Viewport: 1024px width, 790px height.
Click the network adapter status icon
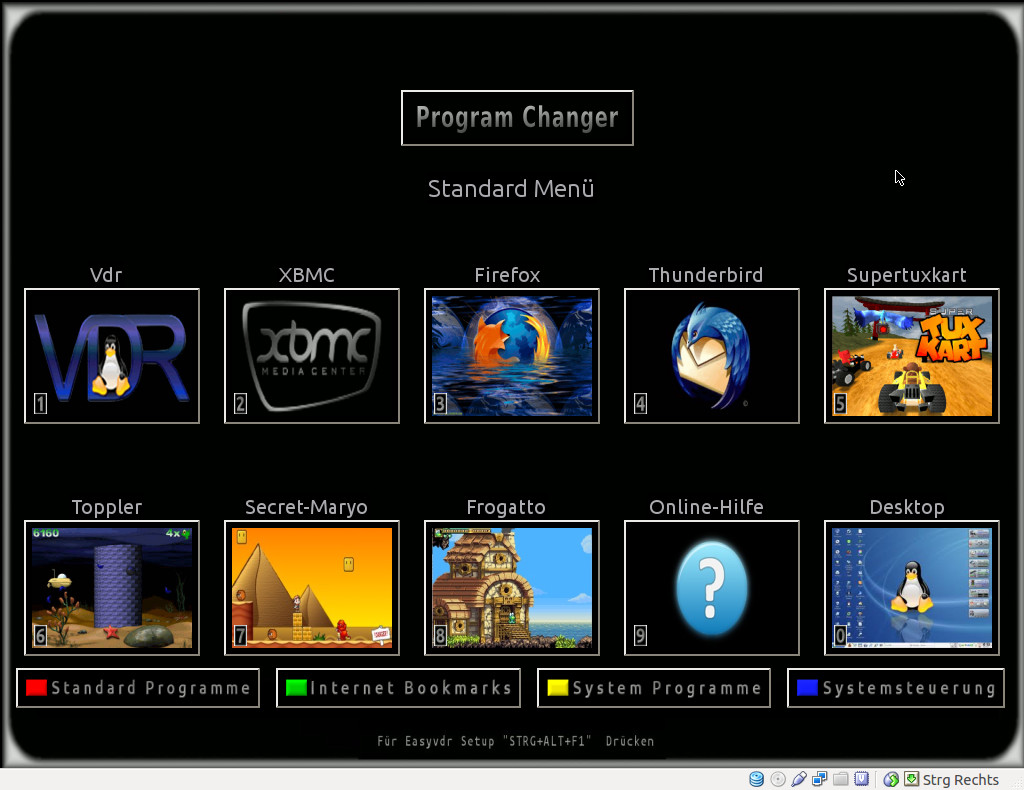tap(819, 779)
